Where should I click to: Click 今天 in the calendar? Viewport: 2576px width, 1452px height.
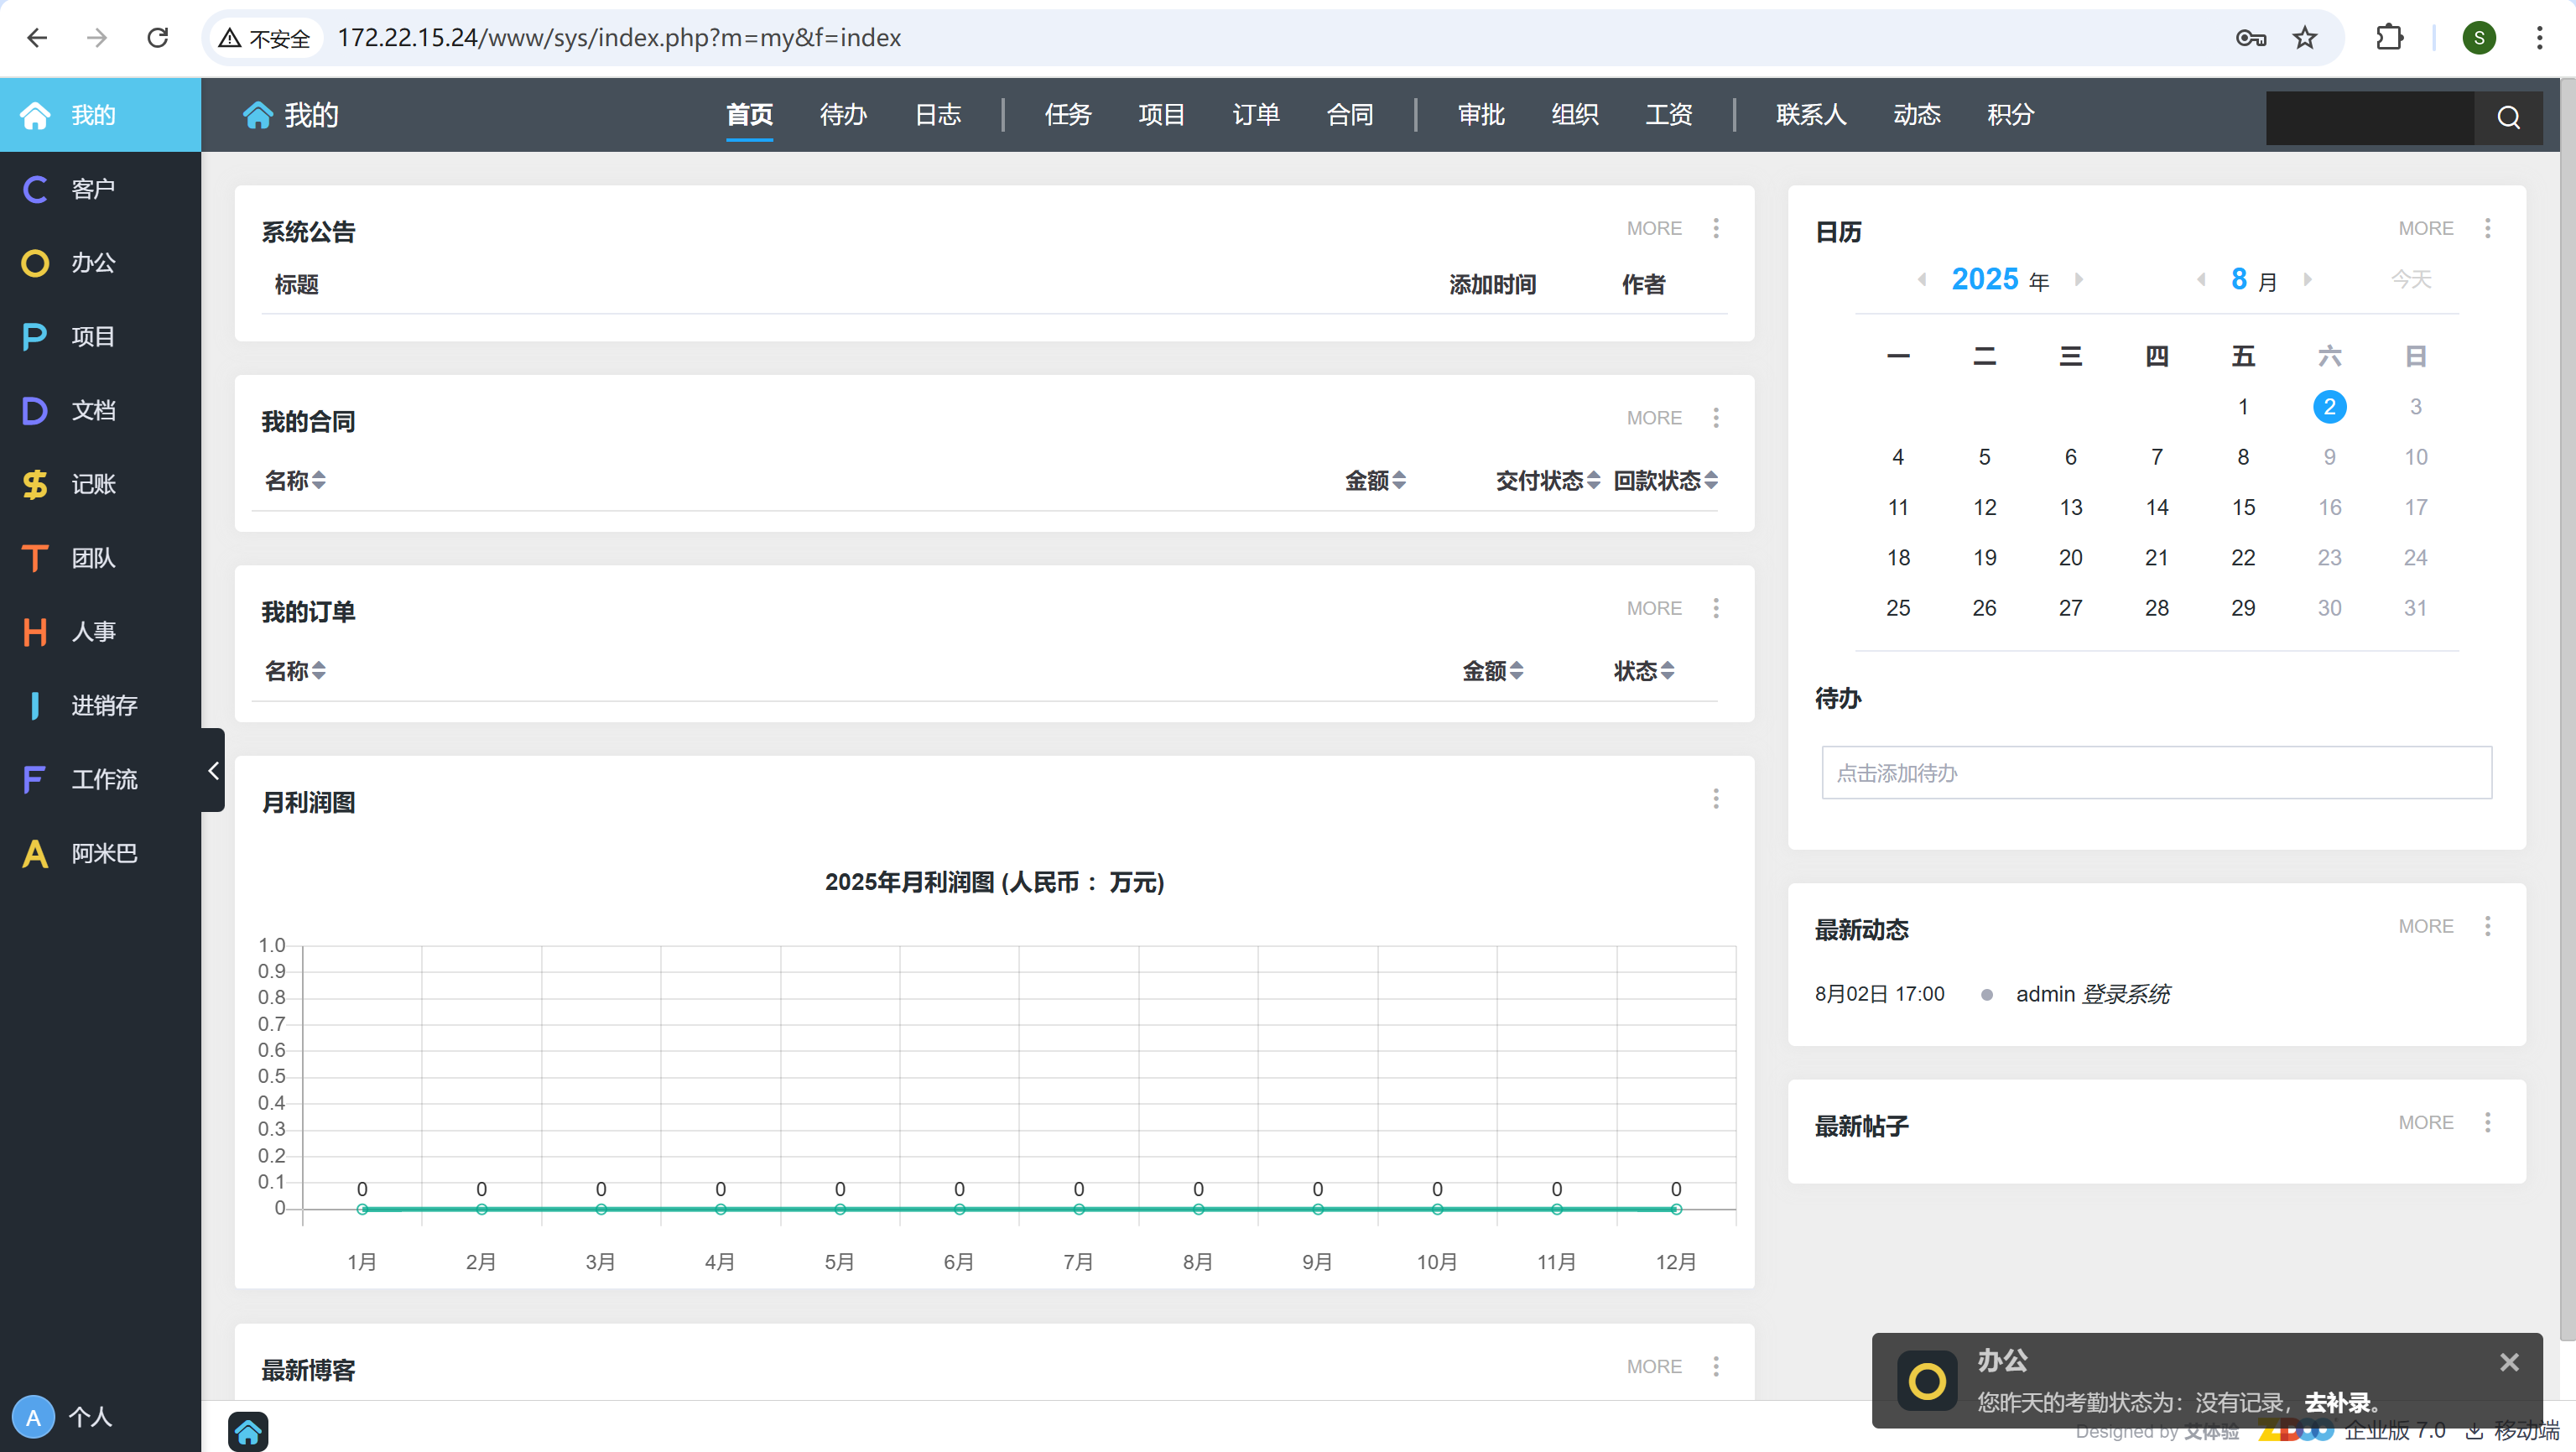coord(2411,279)
